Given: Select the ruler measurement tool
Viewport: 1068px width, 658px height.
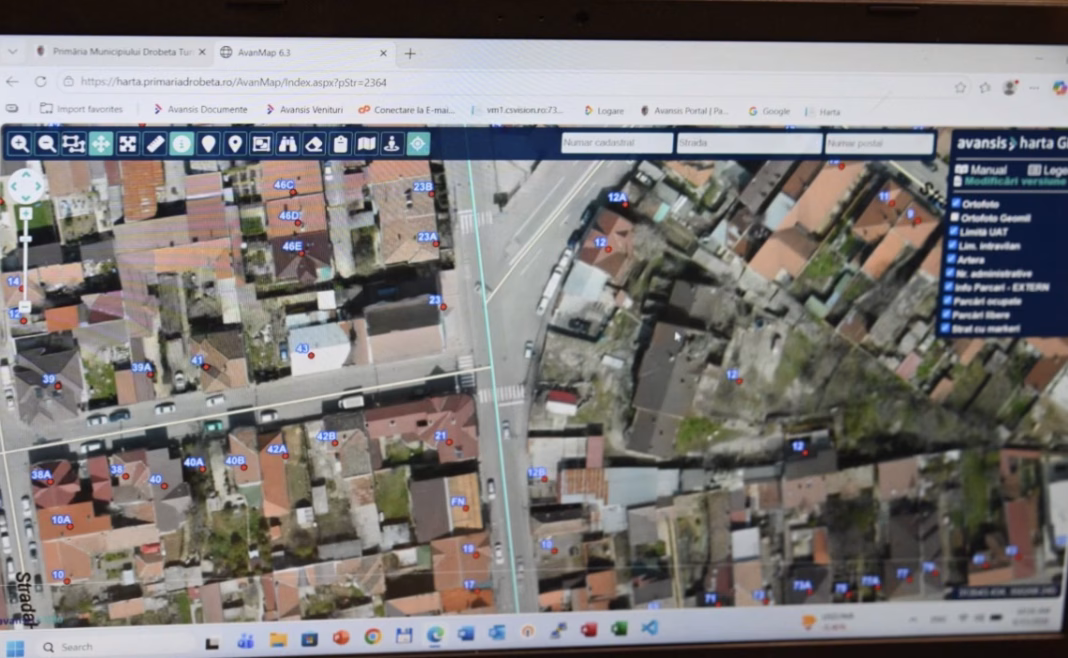Looking at the screenshot, I should click(x=155, y=144).
